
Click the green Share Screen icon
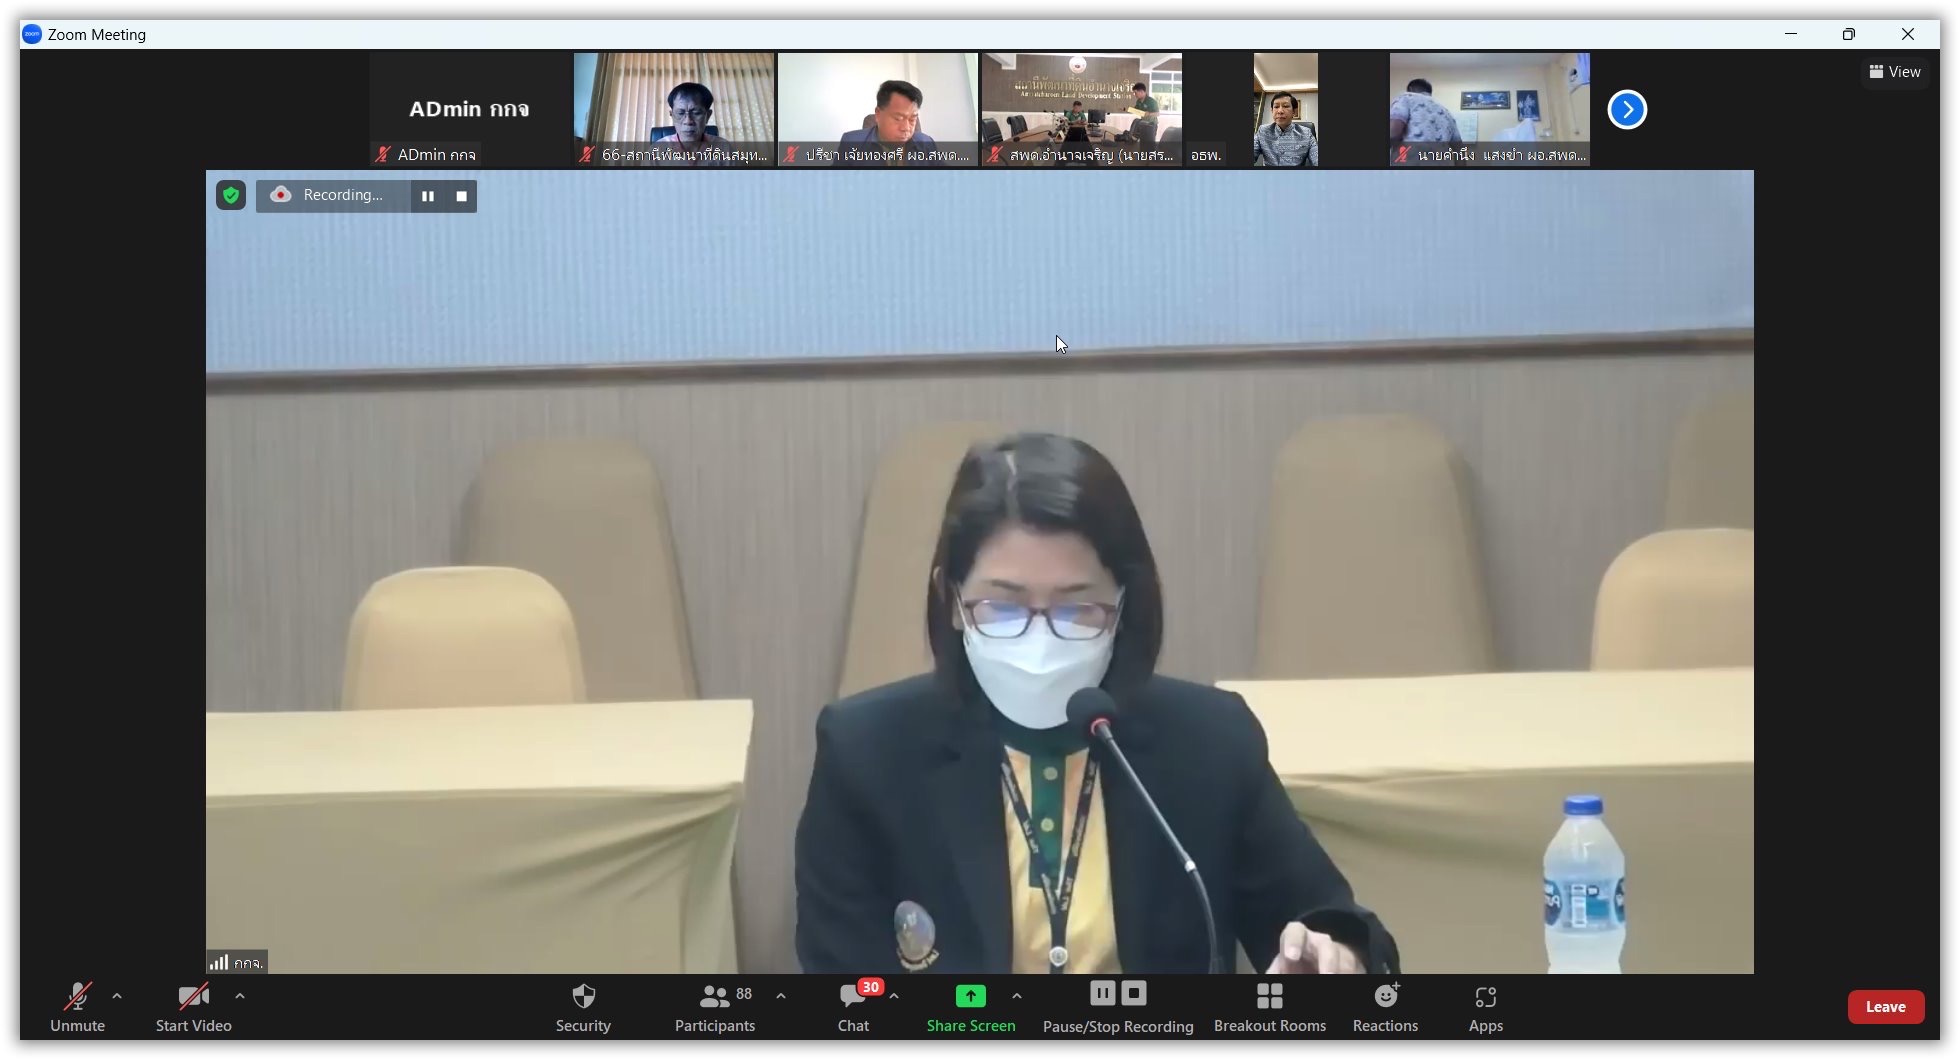point(970,996)
